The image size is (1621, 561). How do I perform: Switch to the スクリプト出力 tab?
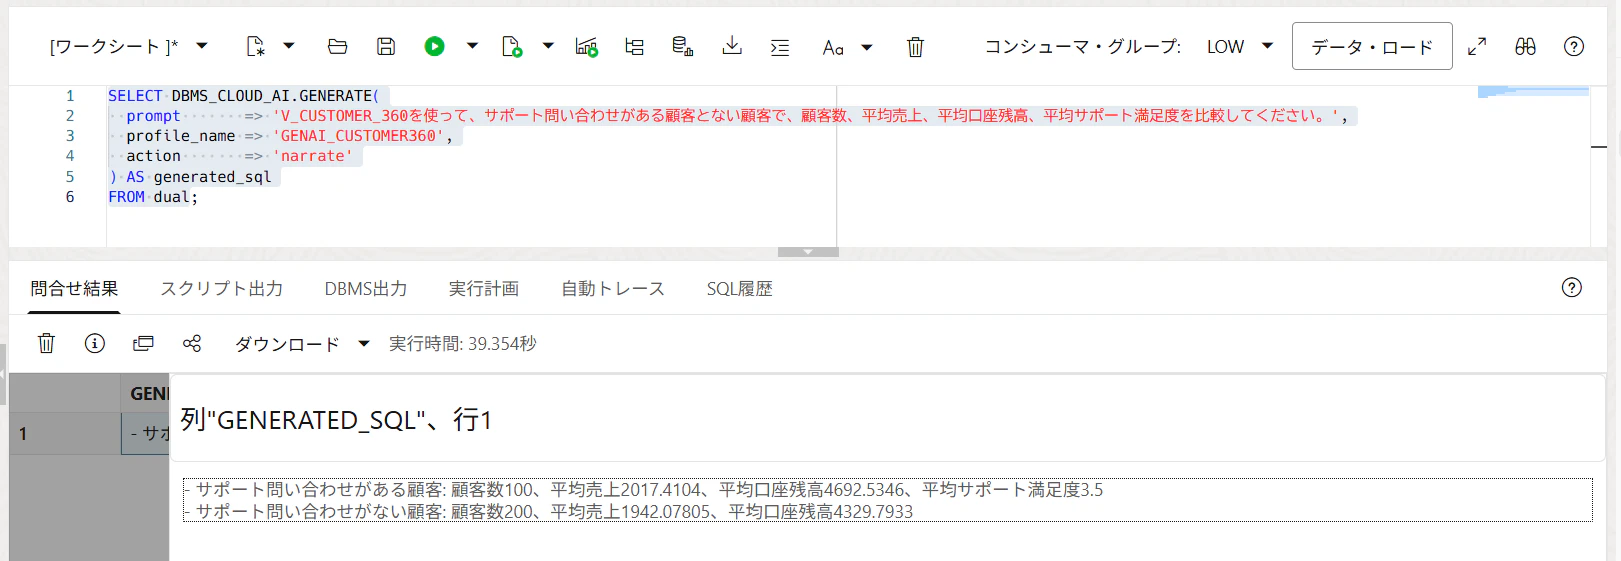[222, 289]
